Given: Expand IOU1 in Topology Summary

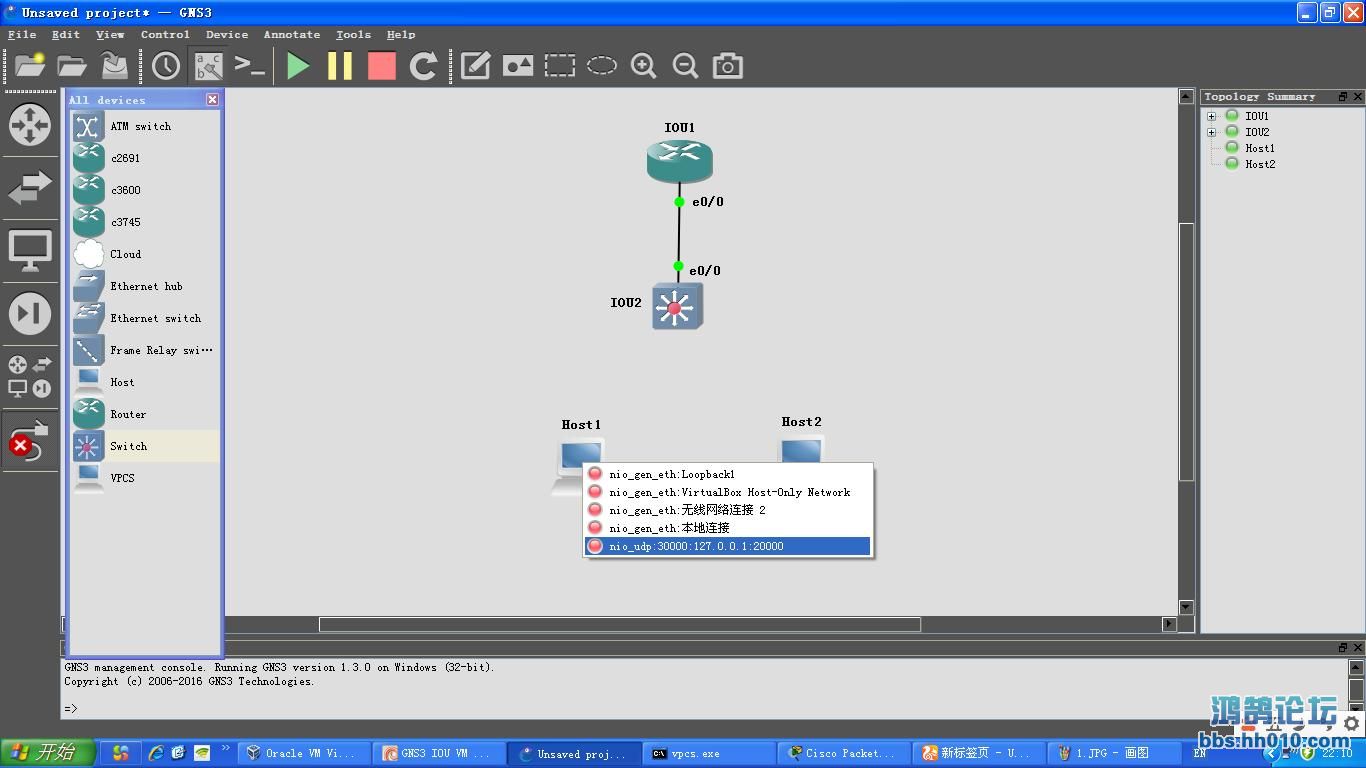Looking at the screenshot, I should [1212, 116].
